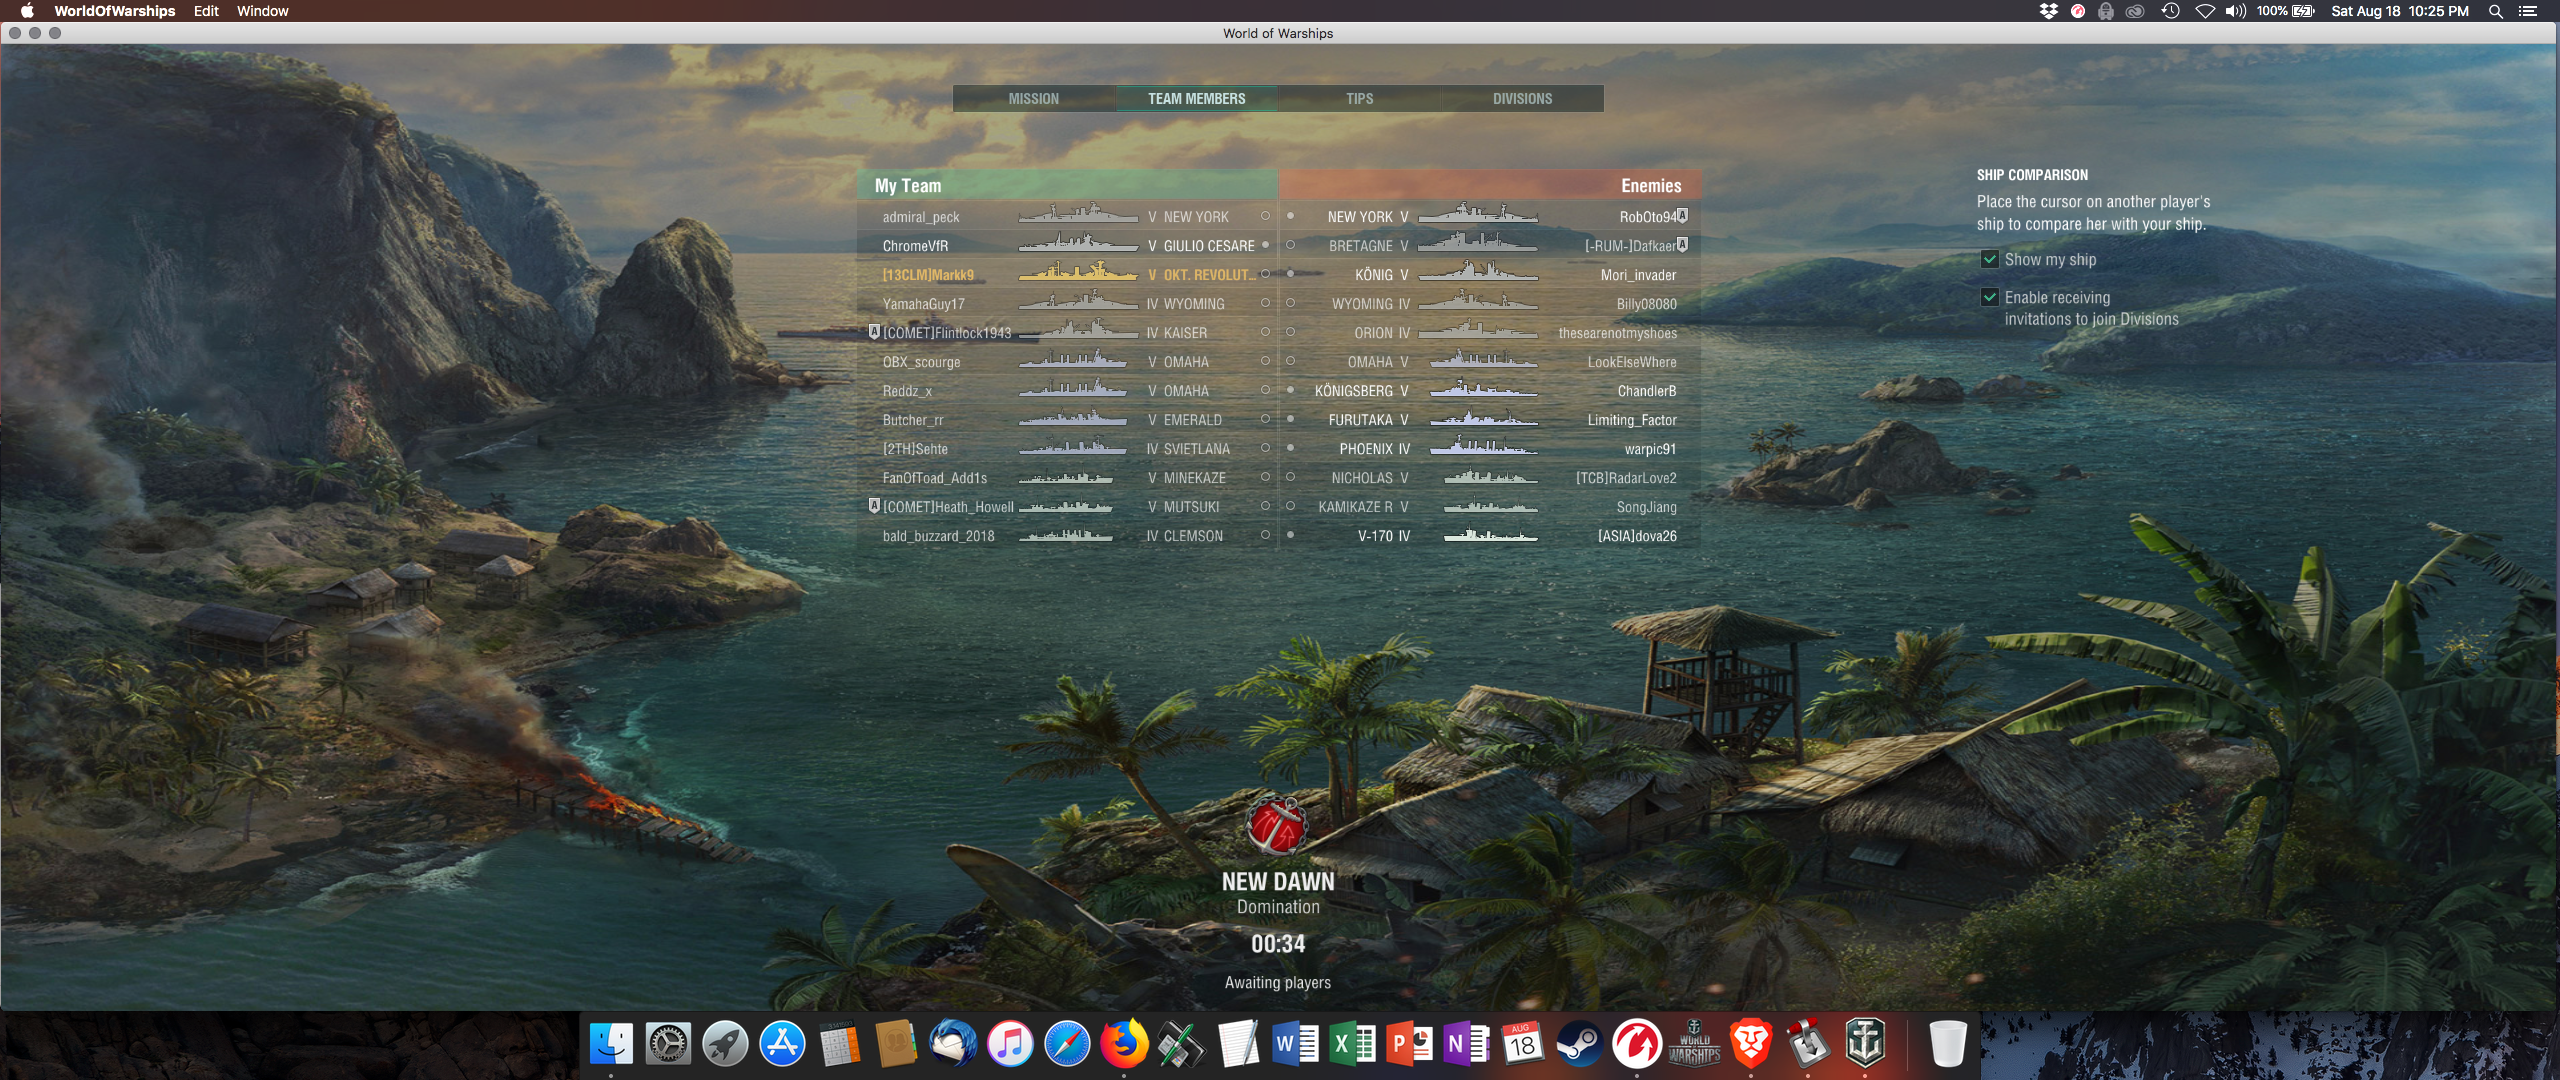Select enemy player [TCB]RadarLove2
Image resolution: width=2560 pixels, height=1080 pixels.
coord(1626,478)
